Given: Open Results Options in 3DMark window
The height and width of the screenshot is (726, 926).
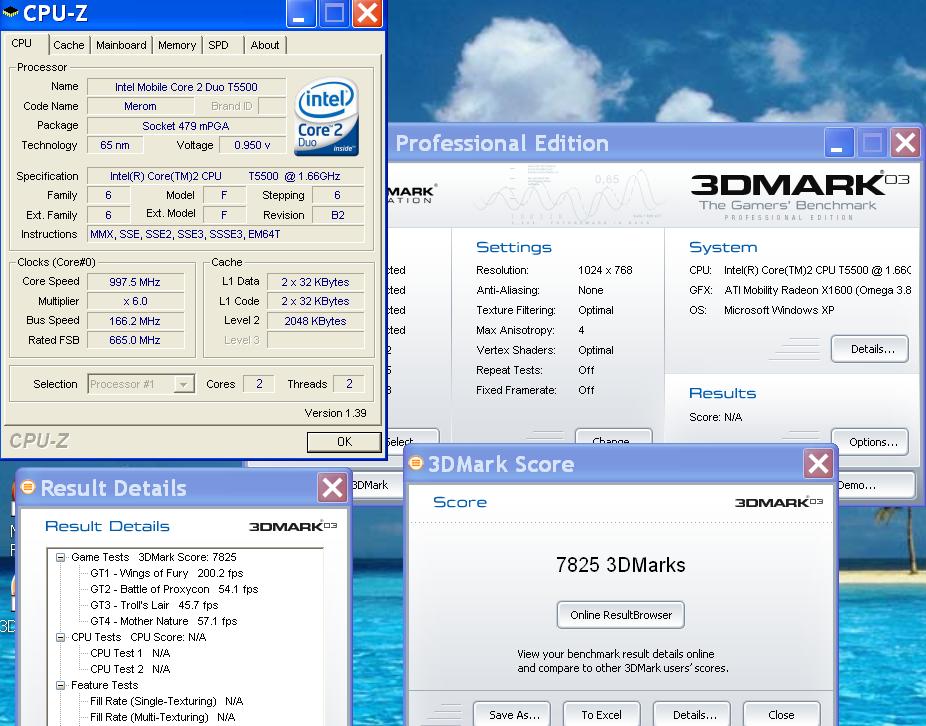Looking at the screenshot, I should pos(869,442).
